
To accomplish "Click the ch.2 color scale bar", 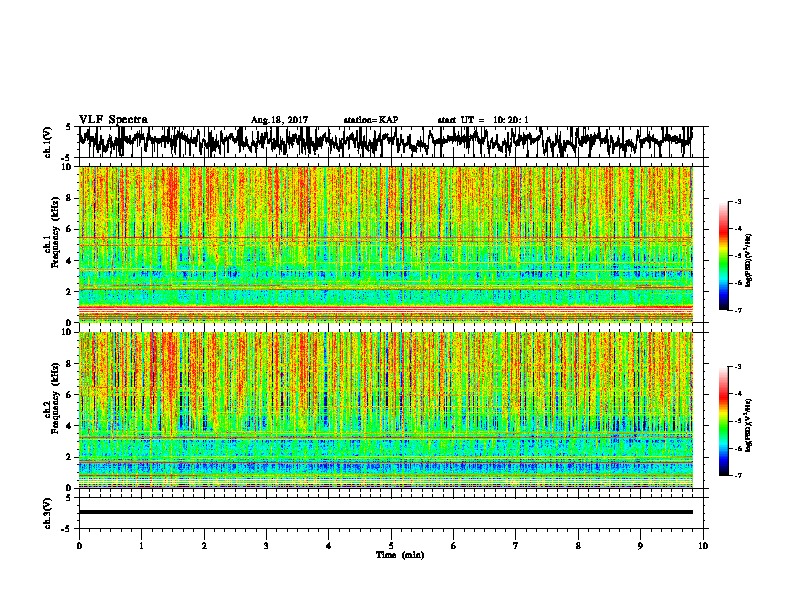I will [x=724, y=421].
